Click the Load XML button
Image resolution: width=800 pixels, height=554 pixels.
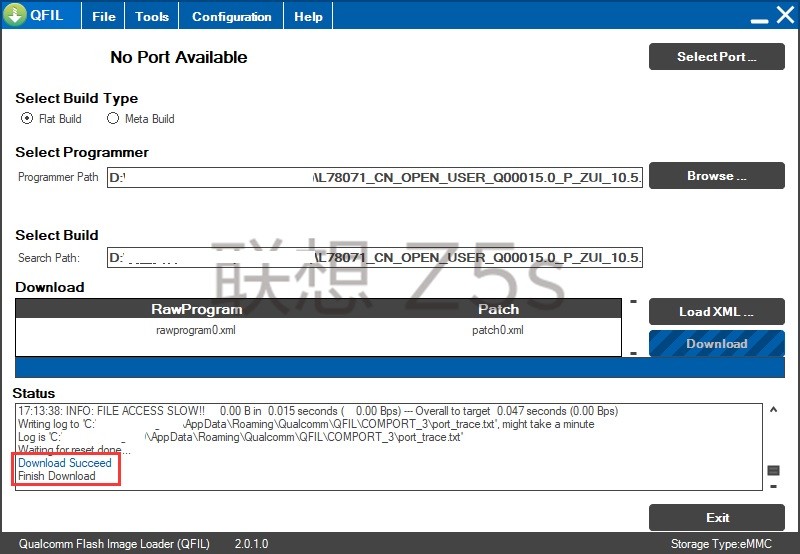pyautogui.click(x=716, y=311)
